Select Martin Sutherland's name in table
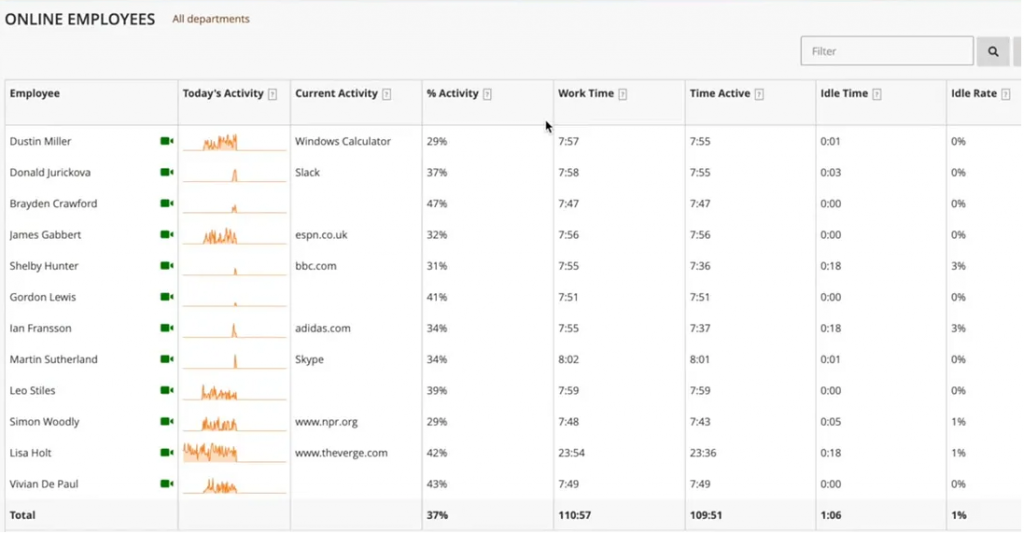 (x=54, y=360)
